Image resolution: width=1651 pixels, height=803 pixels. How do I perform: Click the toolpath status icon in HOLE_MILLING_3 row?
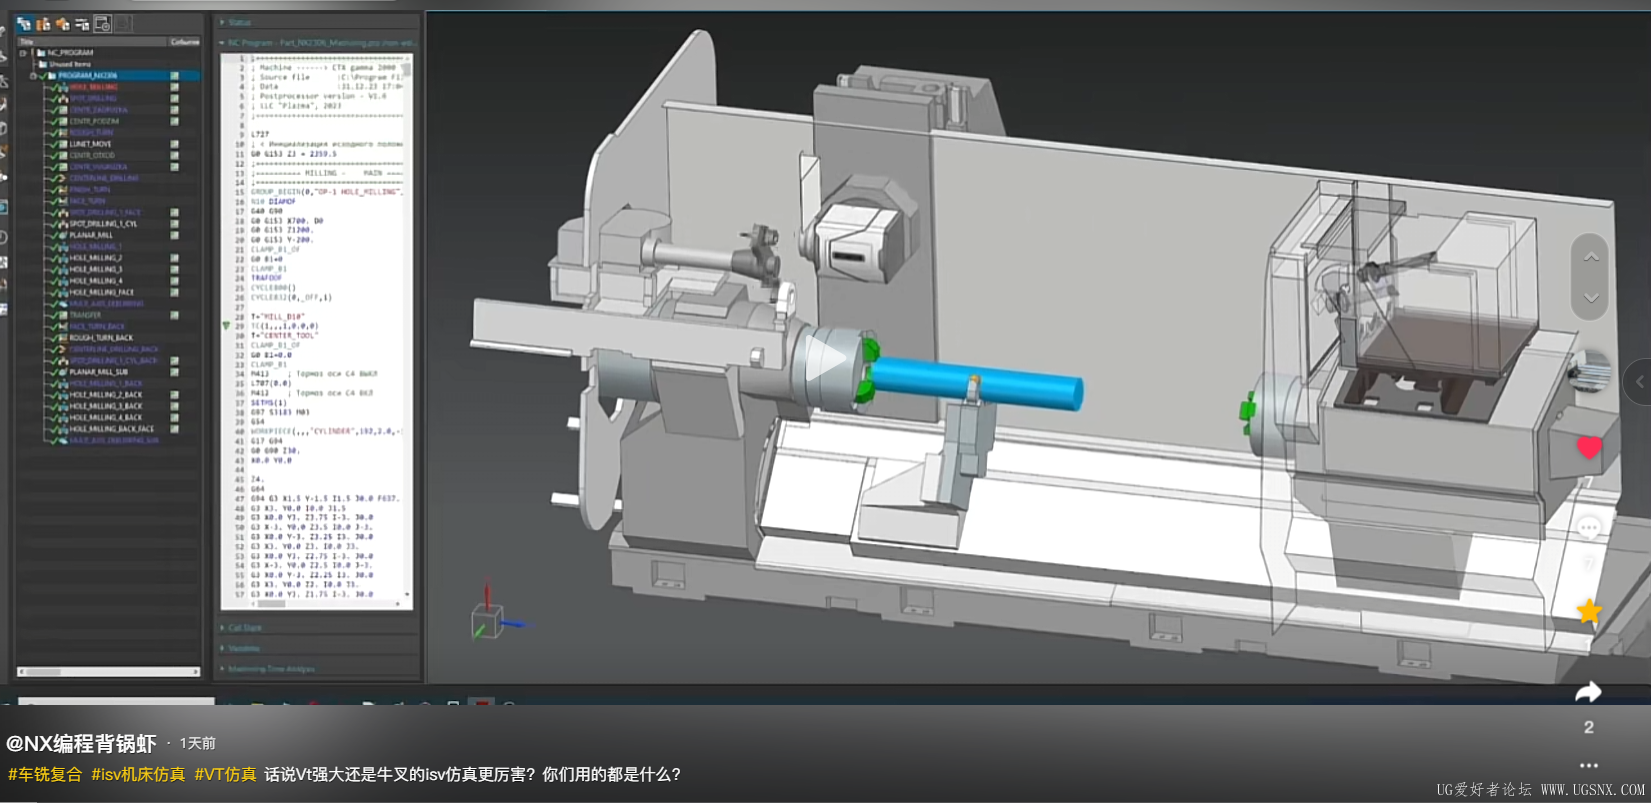174,269
